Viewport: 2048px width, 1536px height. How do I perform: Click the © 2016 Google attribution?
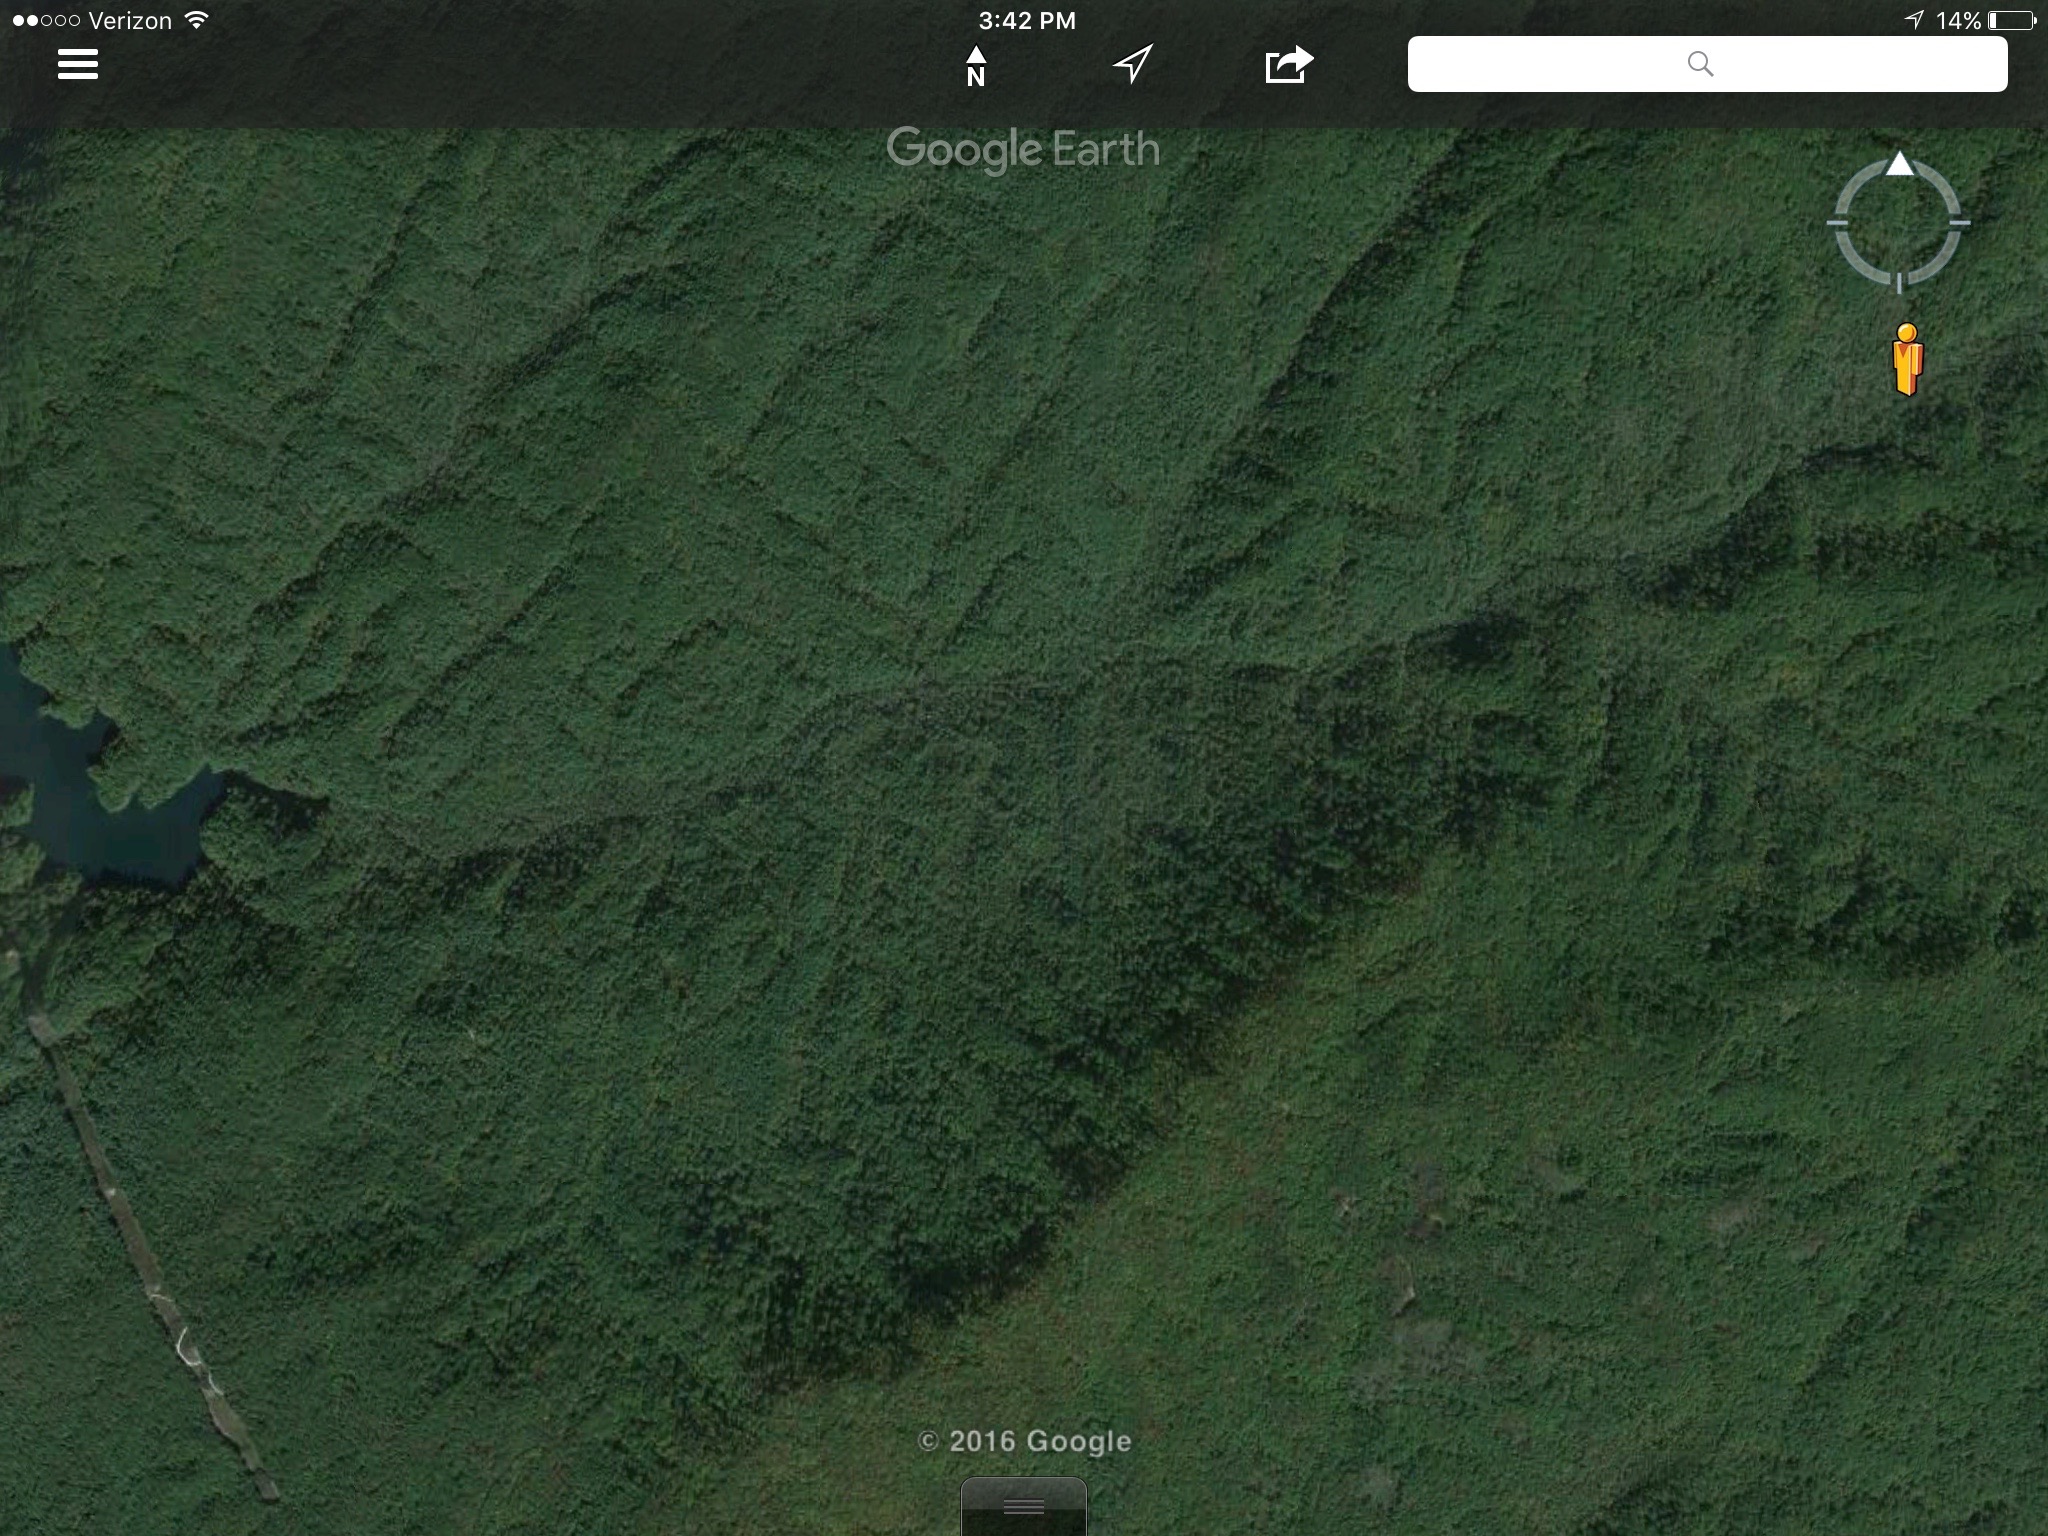[x=1024, y=1441]
